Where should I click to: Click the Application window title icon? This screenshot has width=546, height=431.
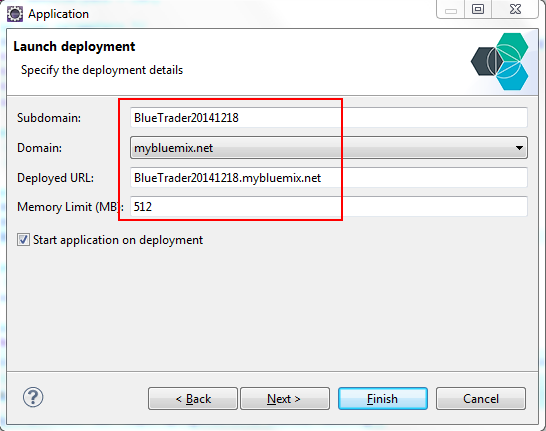[x=15, y=14]
